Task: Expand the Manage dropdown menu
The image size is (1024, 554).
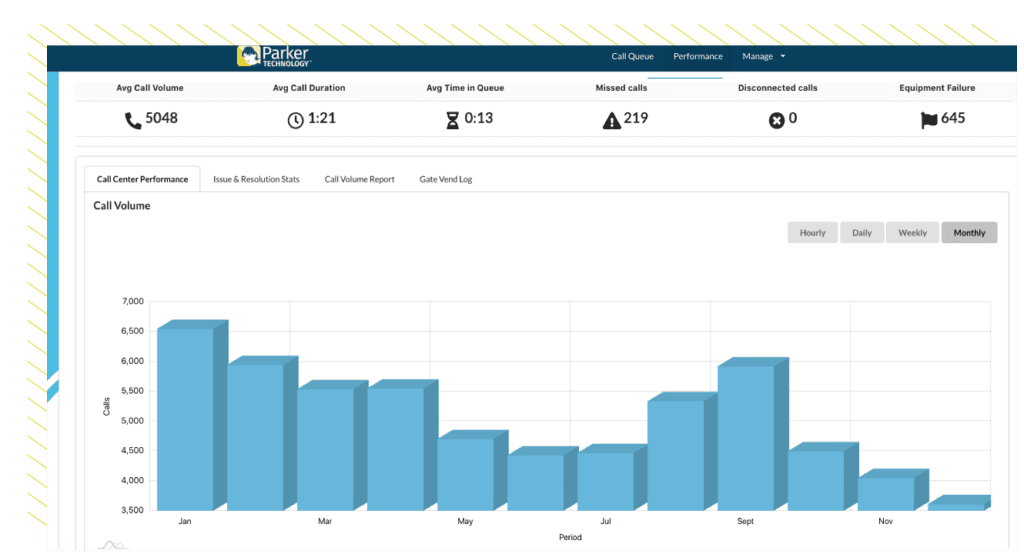Action: (x=763, y=57)
